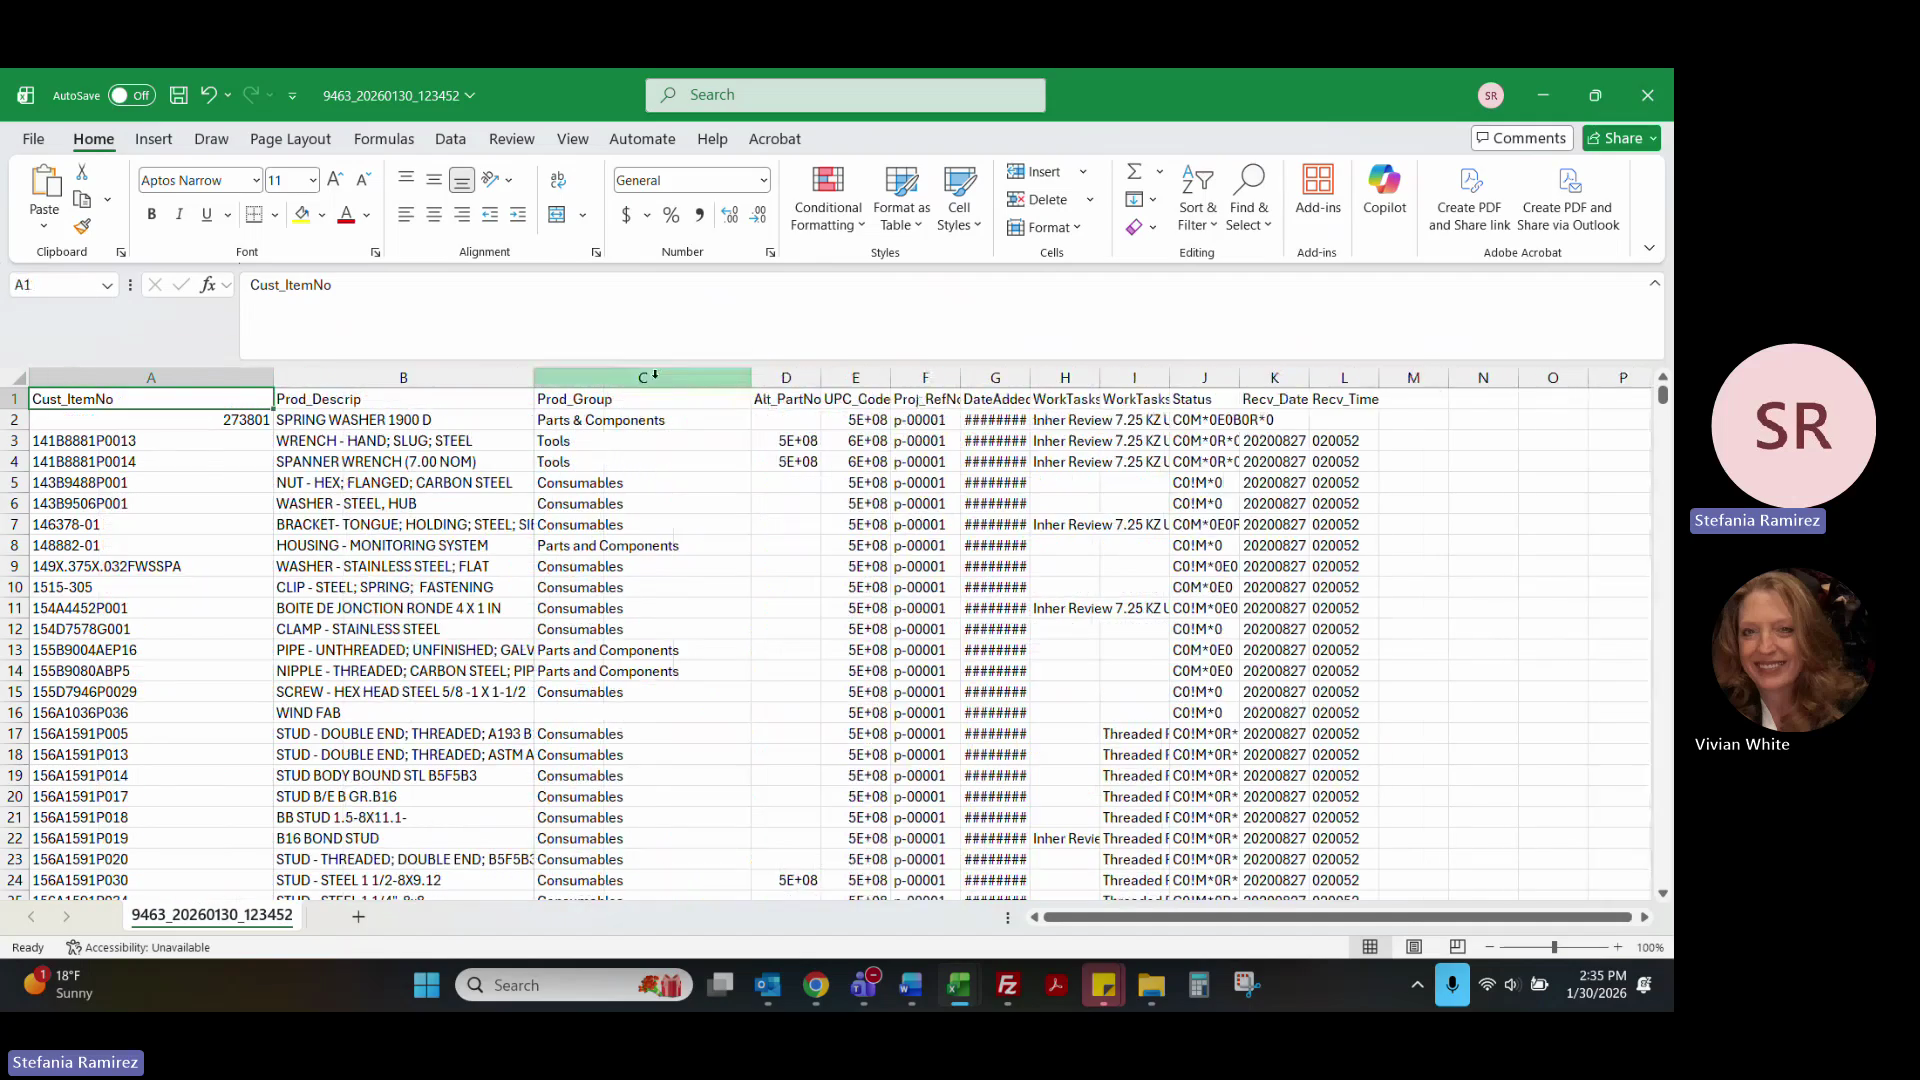Viewport: 1920px width, 1080px height.
Task: Toggle Italic formatting
Action: click(179, 214)
